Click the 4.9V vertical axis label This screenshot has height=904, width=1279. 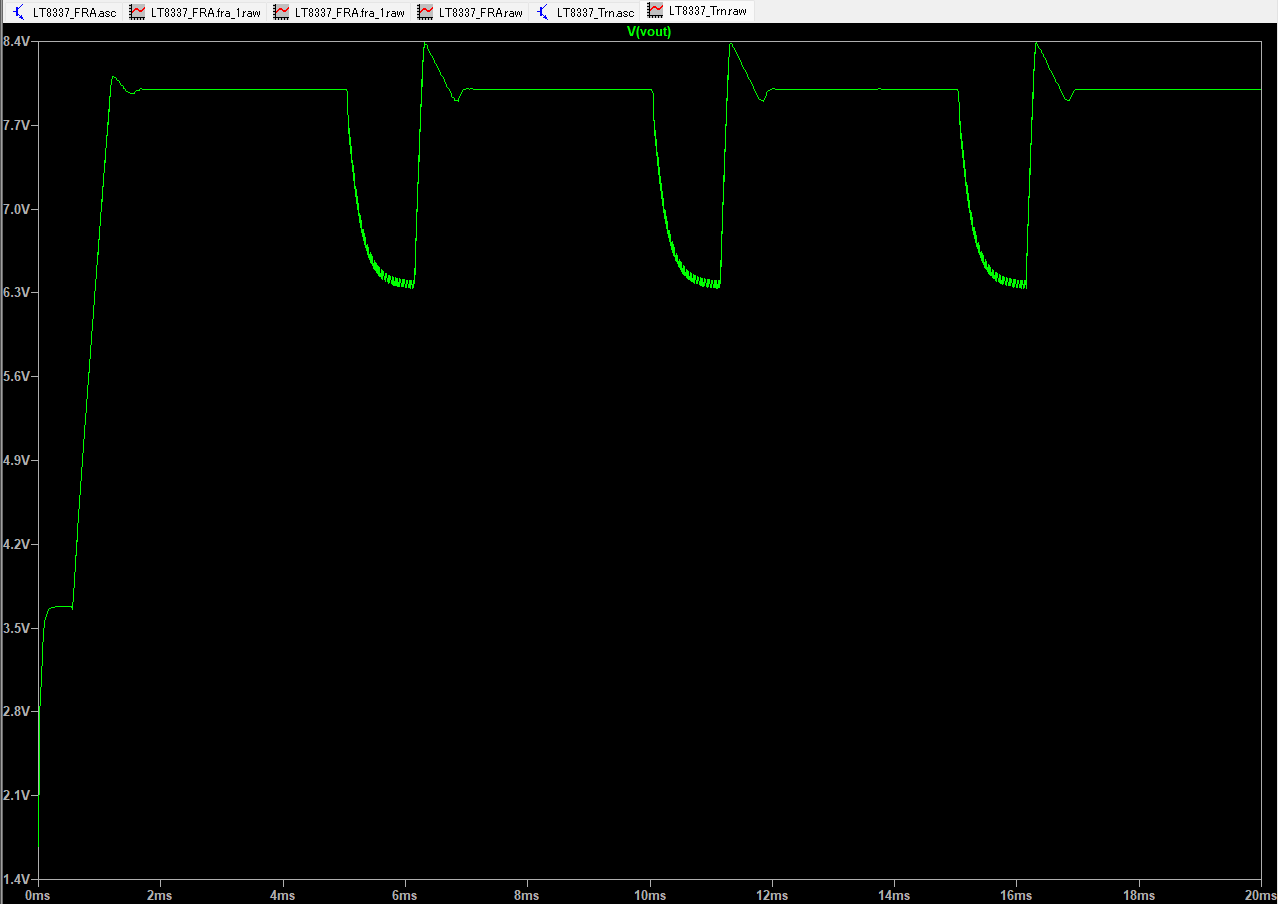click(x=17, y=460)
